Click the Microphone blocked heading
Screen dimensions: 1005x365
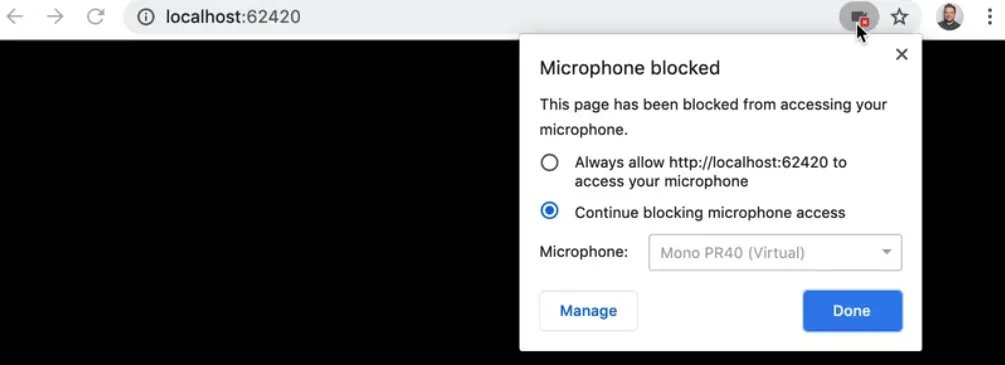point(629,68)
